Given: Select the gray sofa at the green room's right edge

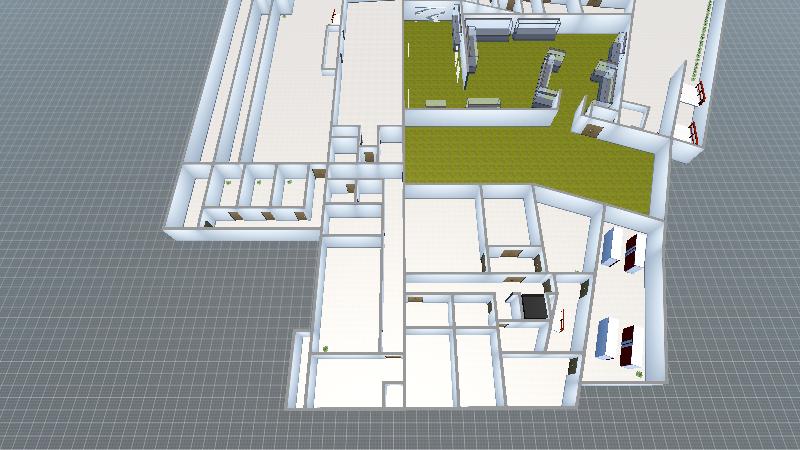Looking at the screenshot, I should click(607, 81).
